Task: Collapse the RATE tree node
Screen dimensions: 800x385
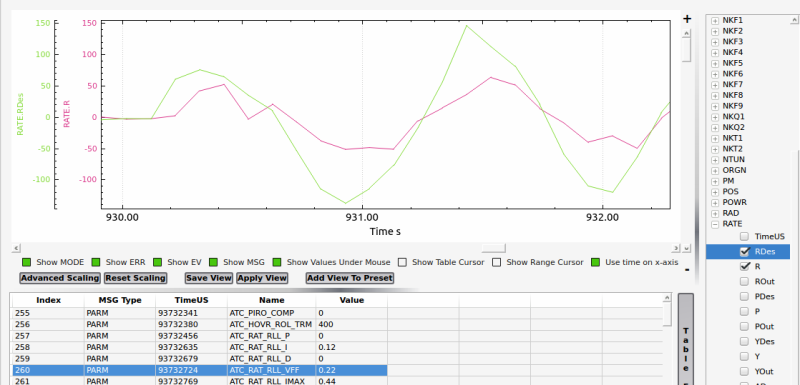Action: pos(715,224)
